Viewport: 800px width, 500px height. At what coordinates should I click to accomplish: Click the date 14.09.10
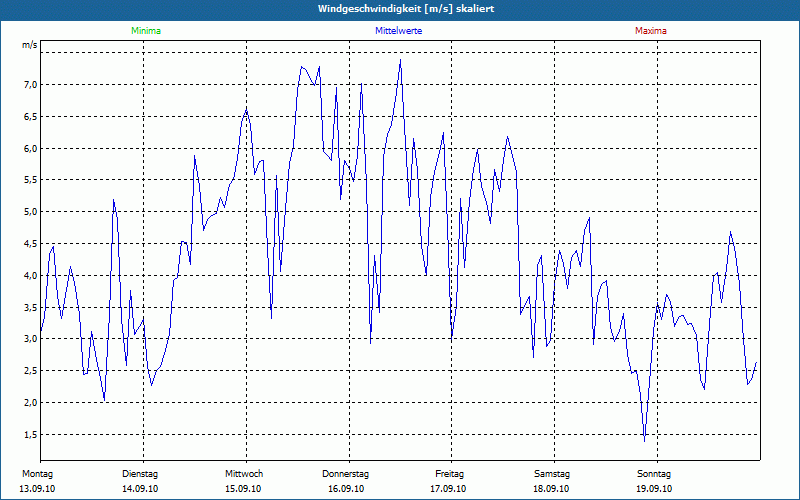[140, 489]
